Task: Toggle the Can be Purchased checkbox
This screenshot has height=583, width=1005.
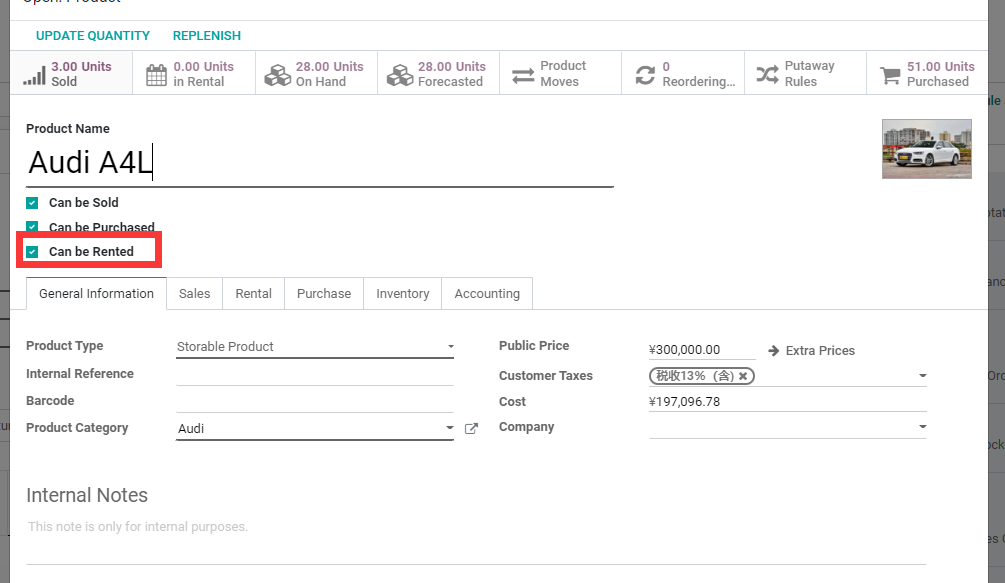Action: pyautogui.click(x=32, y=227)
